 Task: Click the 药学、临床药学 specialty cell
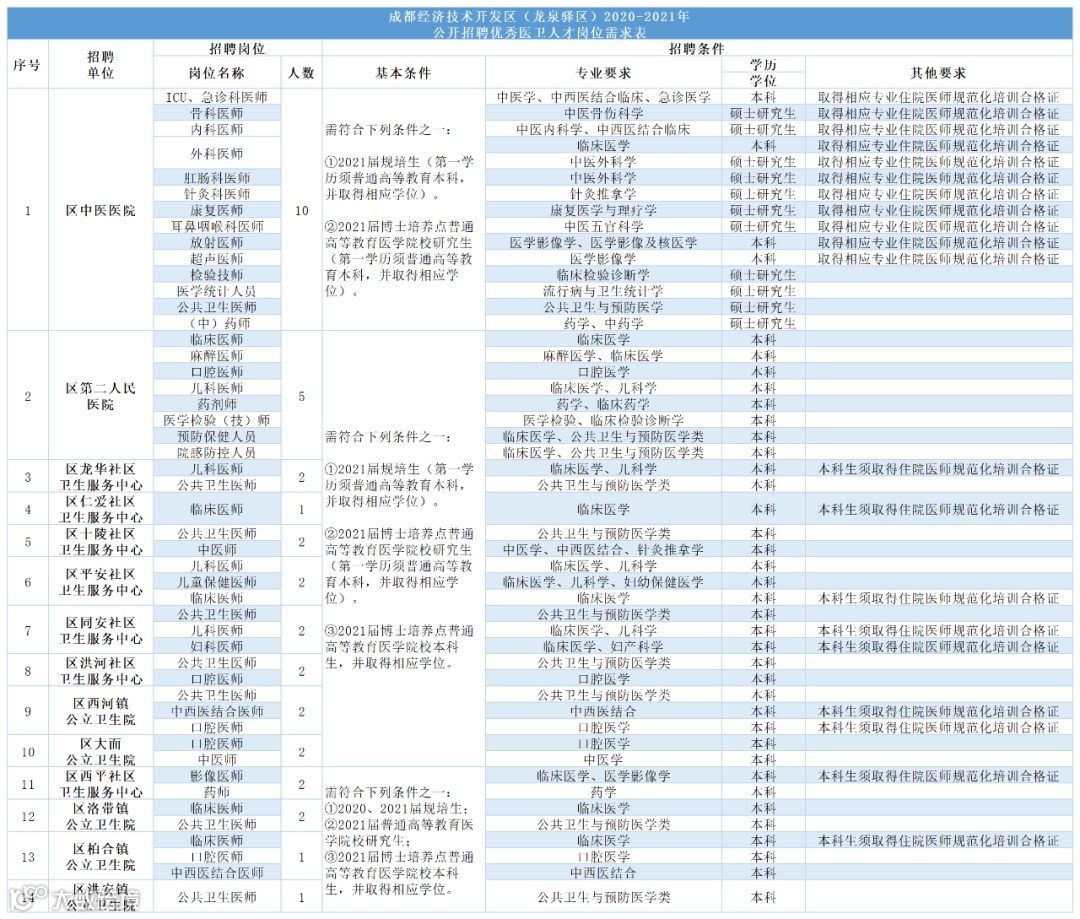(603, 404)
